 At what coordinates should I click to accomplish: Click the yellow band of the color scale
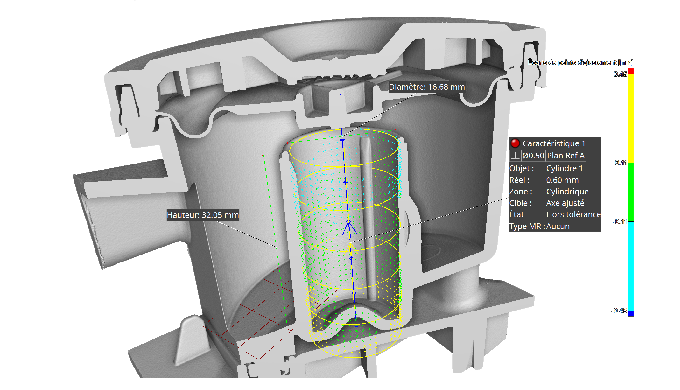[631, 118]
